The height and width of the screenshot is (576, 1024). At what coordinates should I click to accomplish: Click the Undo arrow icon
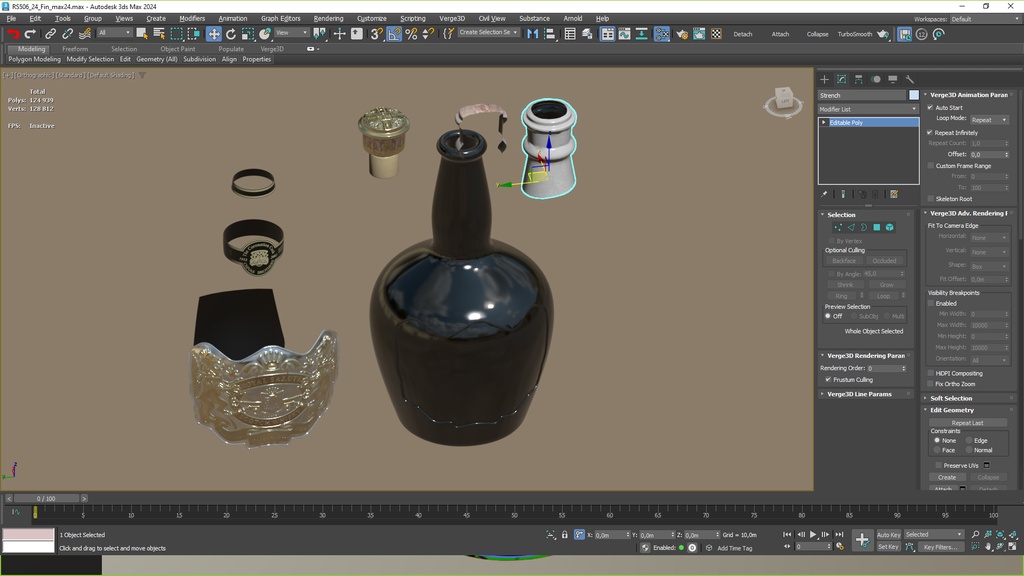point(13,34)
